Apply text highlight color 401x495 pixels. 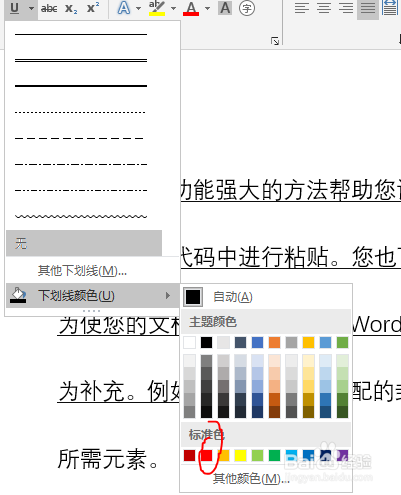point(157,8)
